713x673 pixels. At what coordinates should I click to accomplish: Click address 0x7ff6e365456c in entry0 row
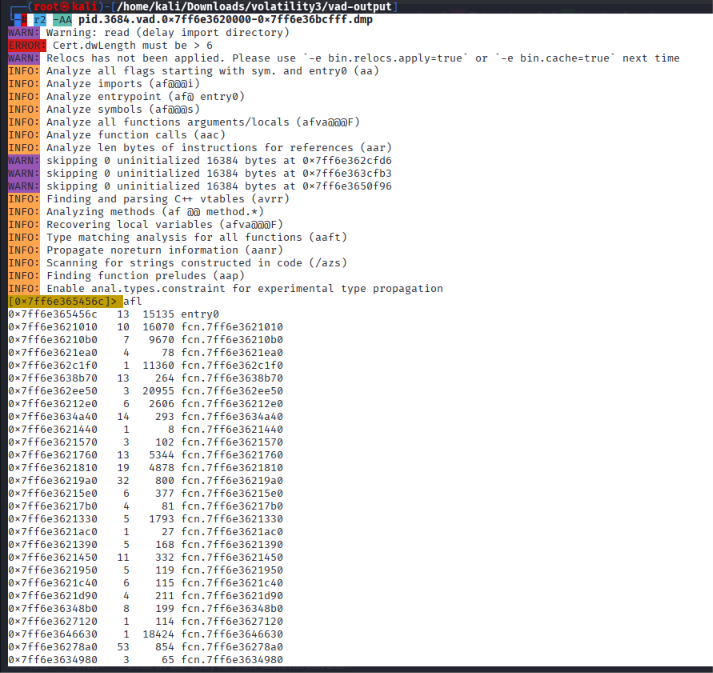(x=53, y=314)
